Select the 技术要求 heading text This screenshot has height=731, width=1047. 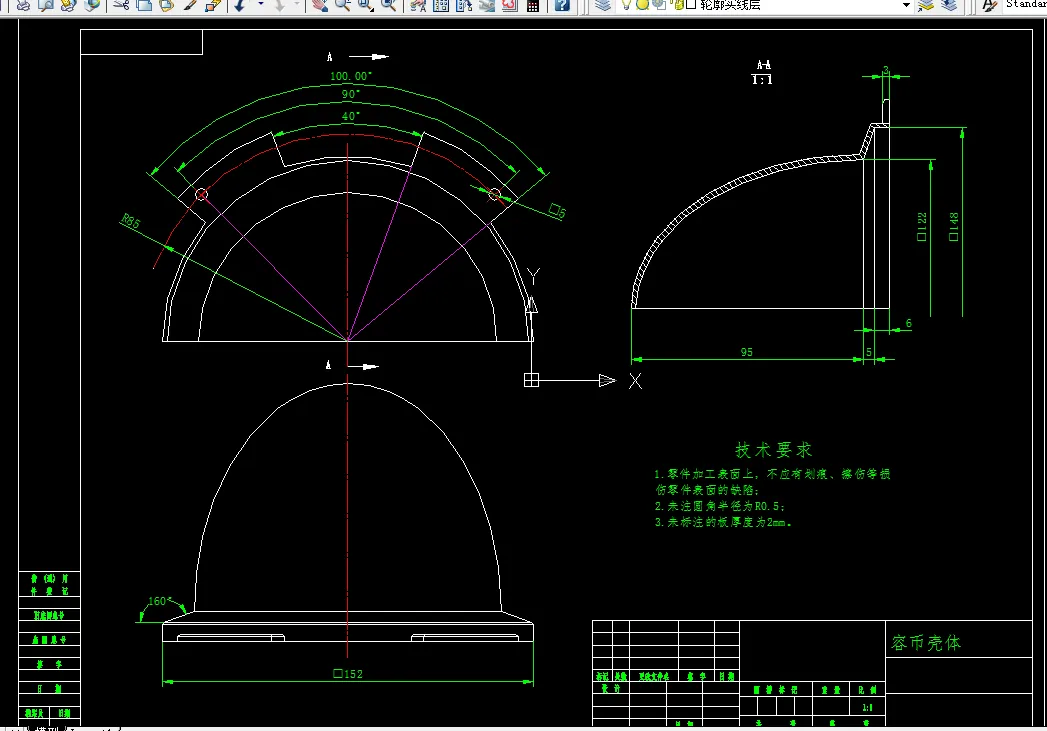tap(773, 450)
